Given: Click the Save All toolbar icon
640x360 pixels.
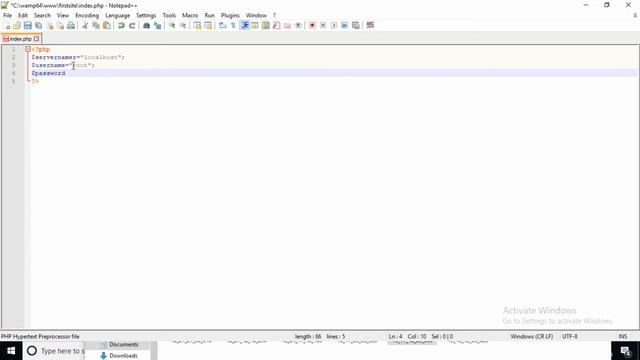Looking at the screenshot, I should (x=38, y=25).
